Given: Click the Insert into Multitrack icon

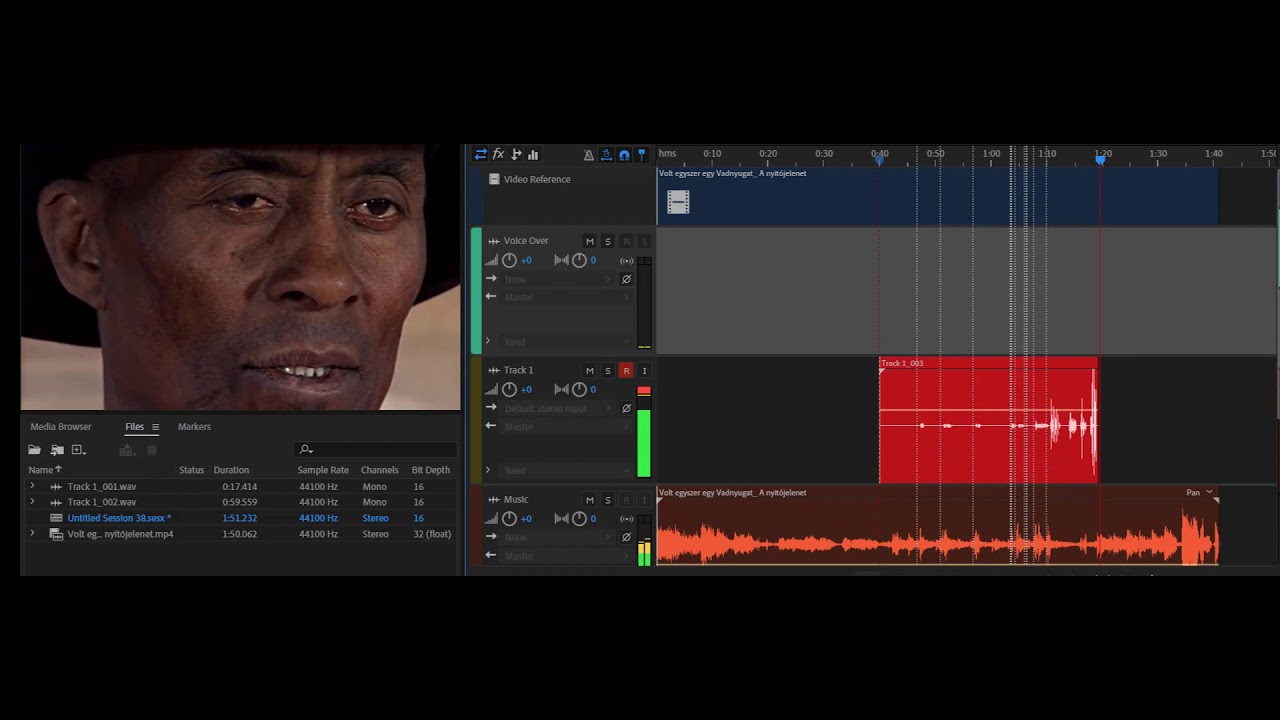Looking at the screenshot, I should coord(127,450).
